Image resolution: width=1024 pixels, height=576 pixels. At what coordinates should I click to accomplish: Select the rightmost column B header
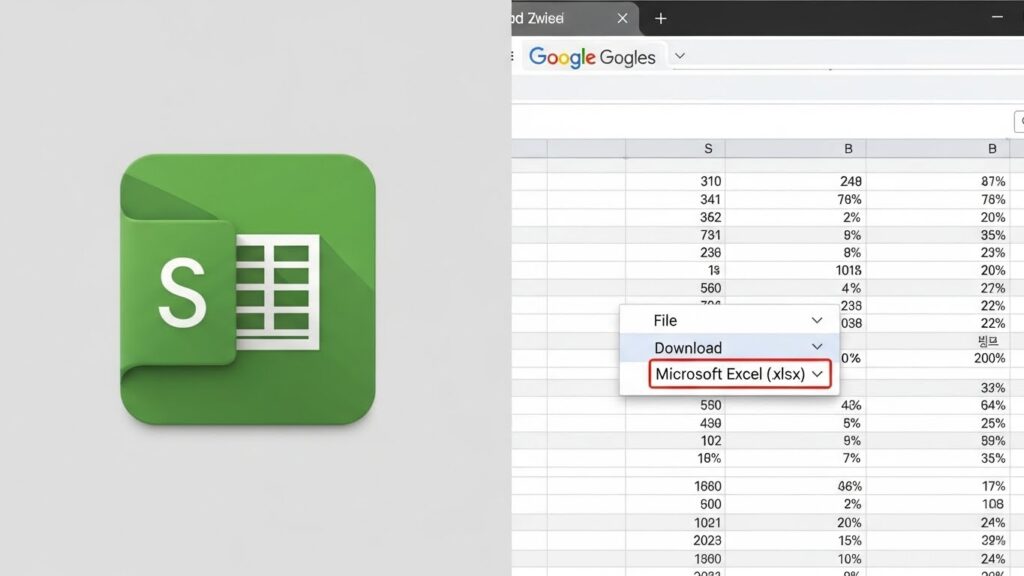click(992, 149)
